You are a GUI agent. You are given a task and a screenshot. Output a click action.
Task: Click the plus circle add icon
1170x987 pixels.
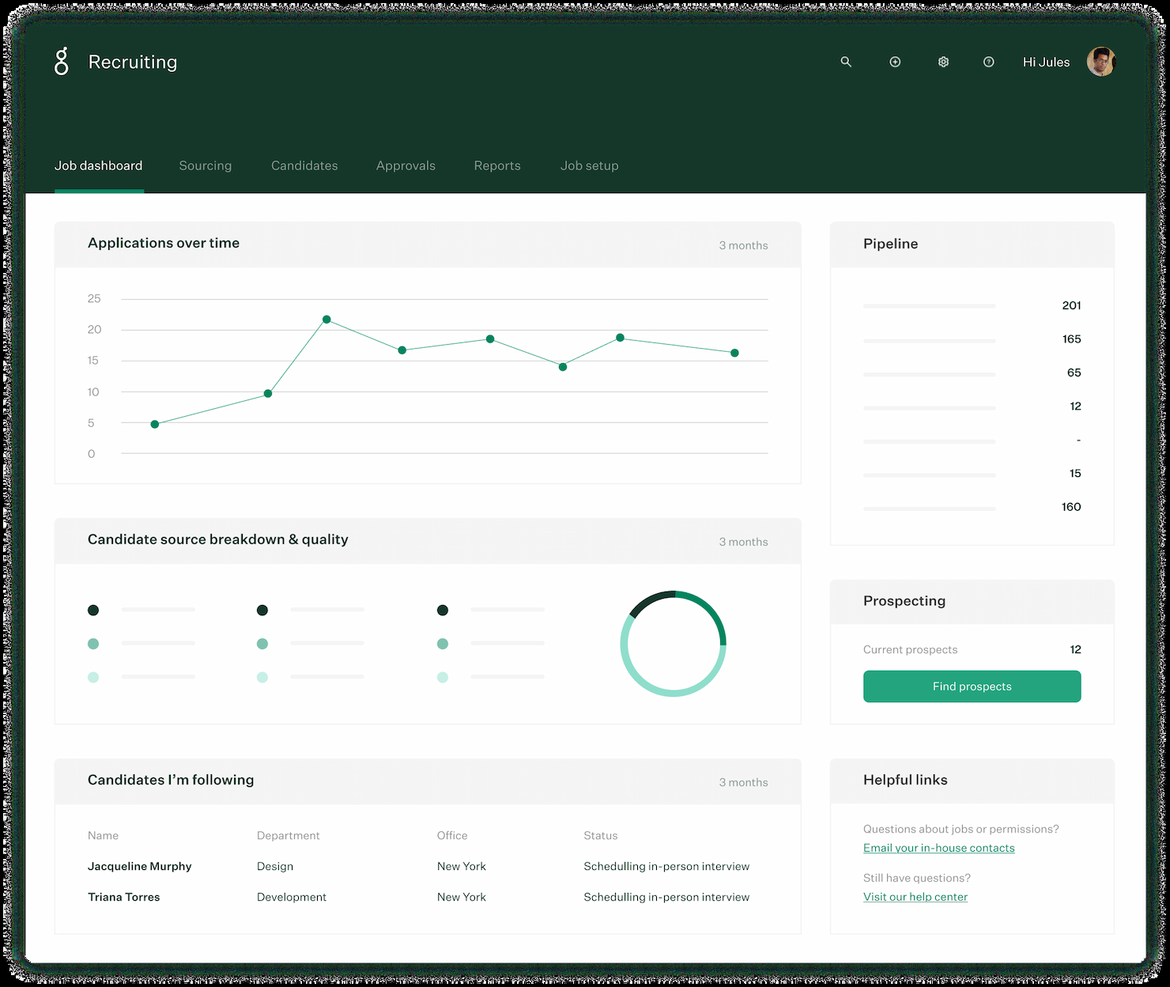pyautogui.click(x=895, y=62)
